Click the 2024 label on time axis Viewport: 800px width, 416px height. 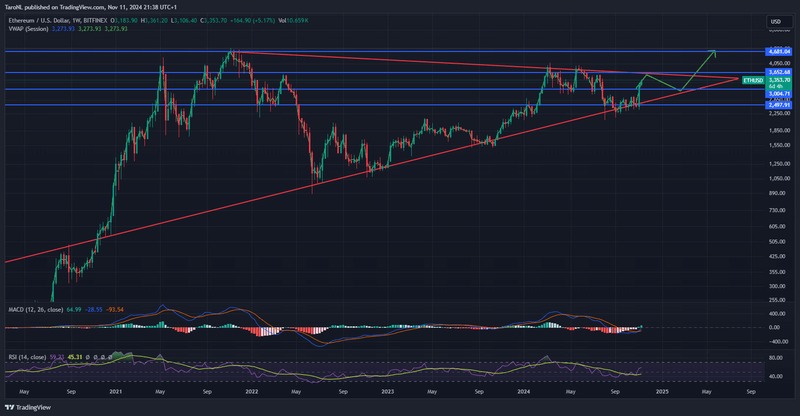(x=523, y=392)
